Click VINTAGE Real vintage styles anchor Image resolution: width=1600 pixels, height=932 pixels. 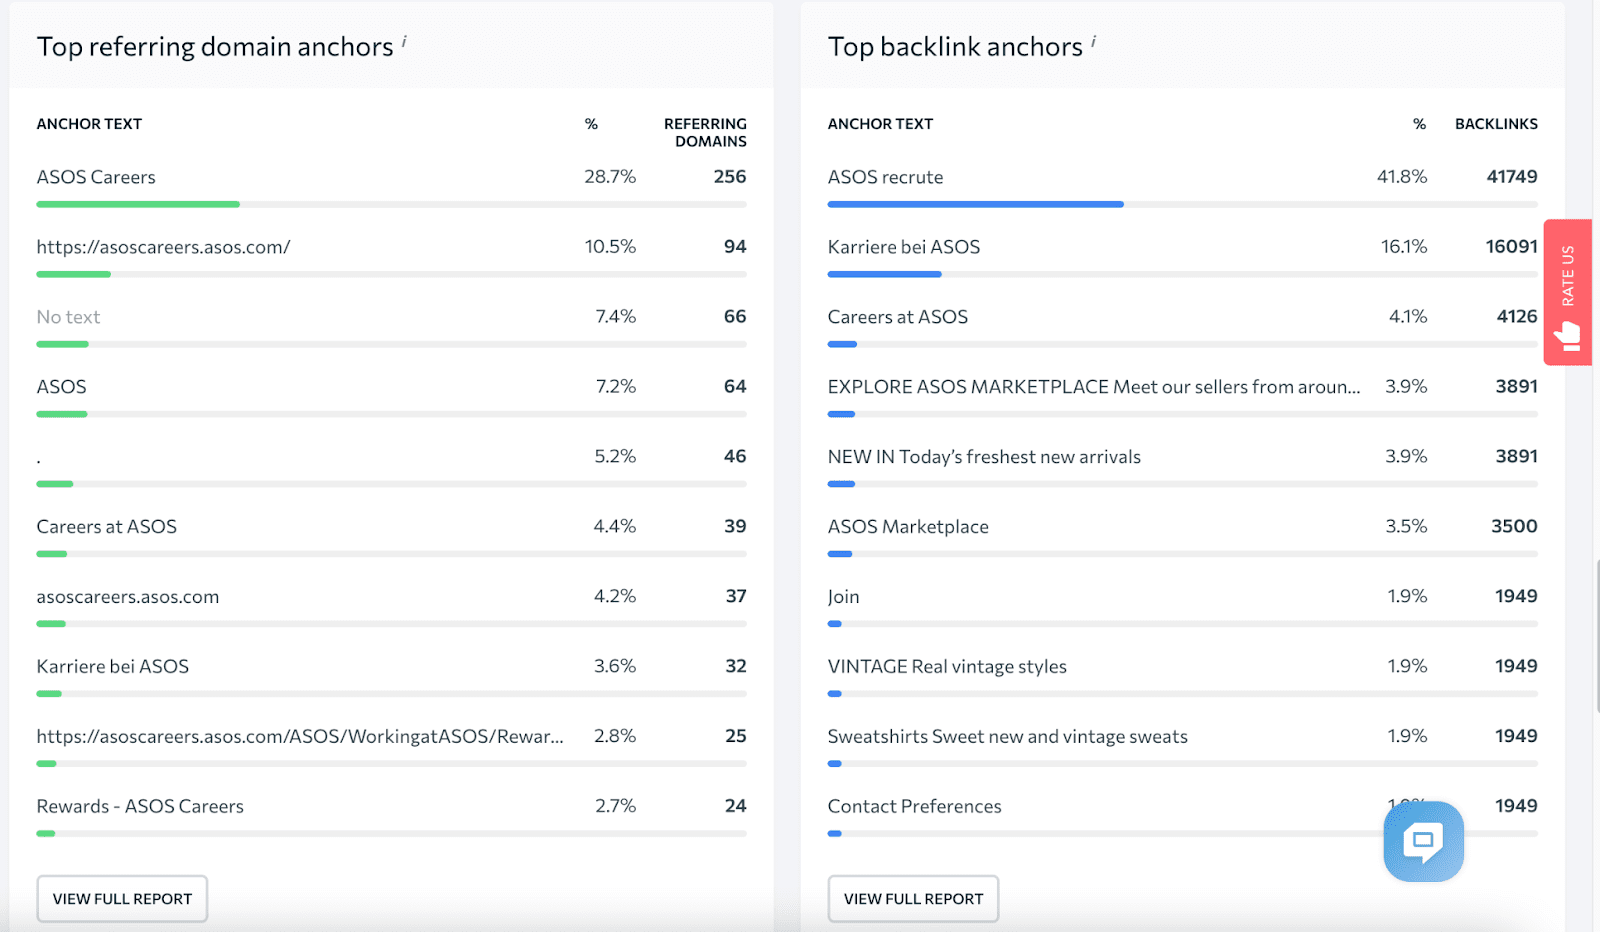[947, 667]
